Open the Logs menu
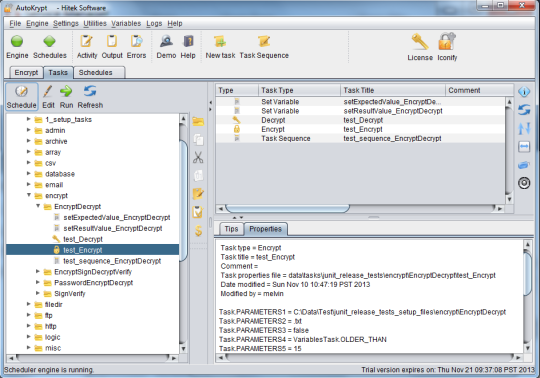This screenshot has height=378, width=540. (x=154, y=23)
